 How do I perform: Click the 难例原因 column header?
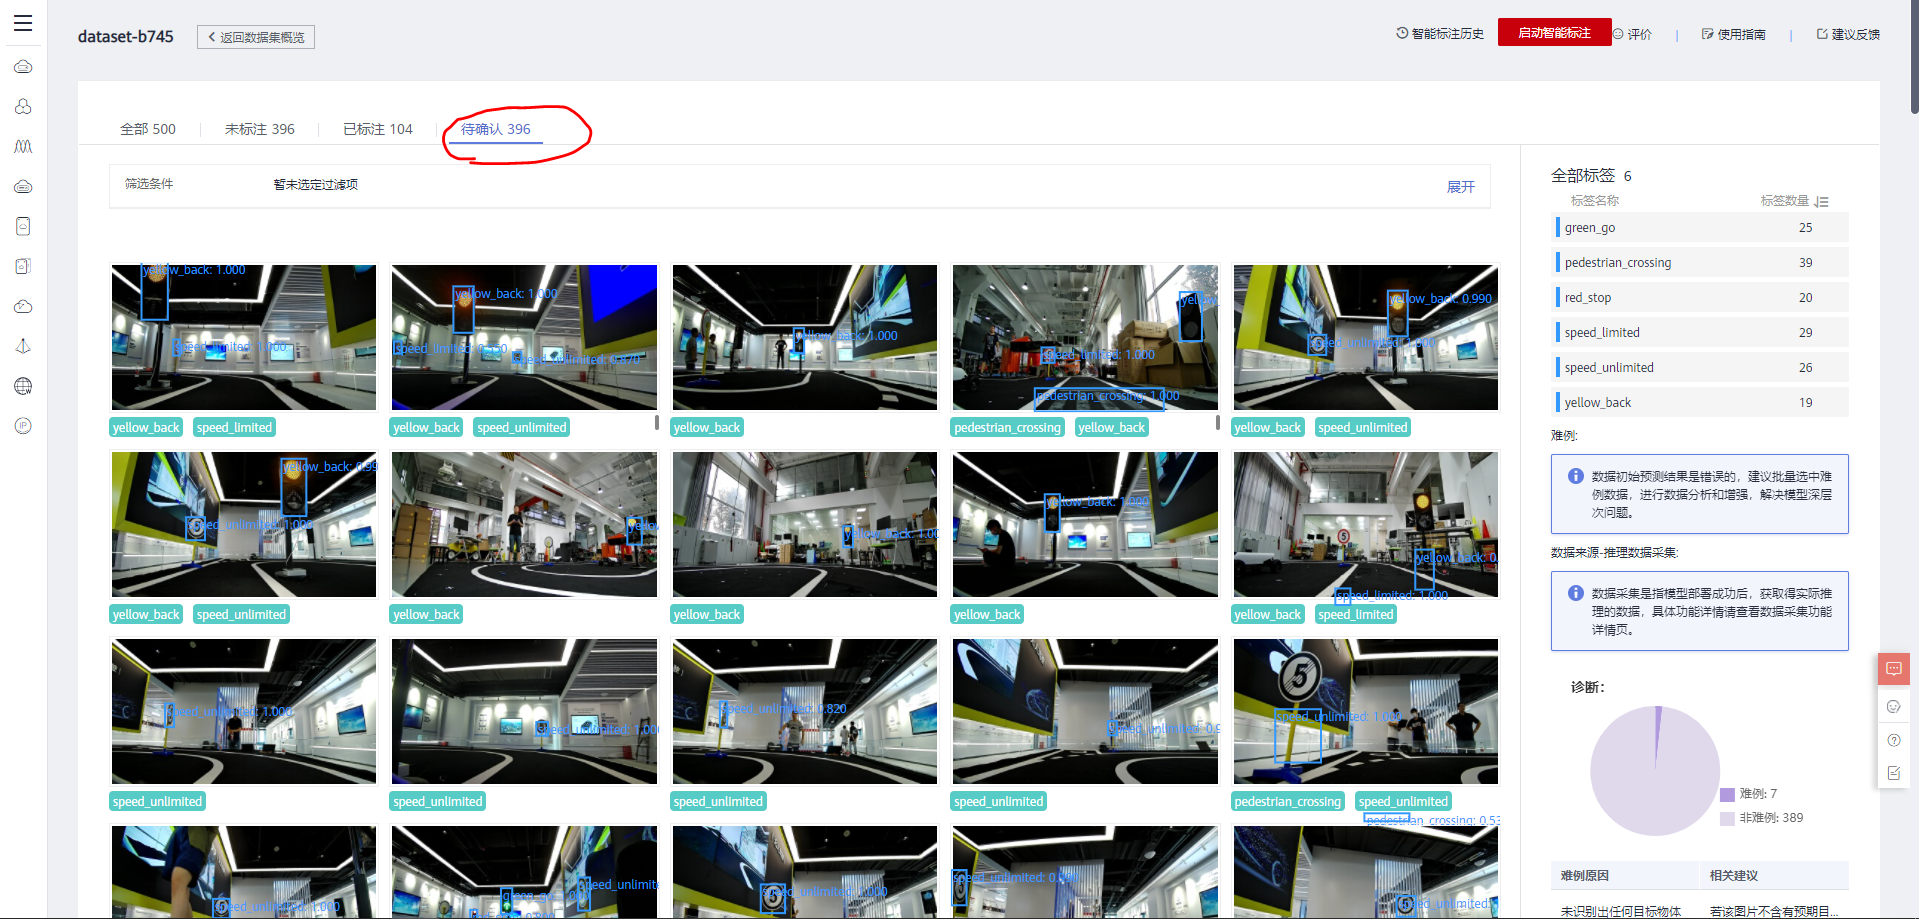pyautogui.click(x=1584, y=875)
